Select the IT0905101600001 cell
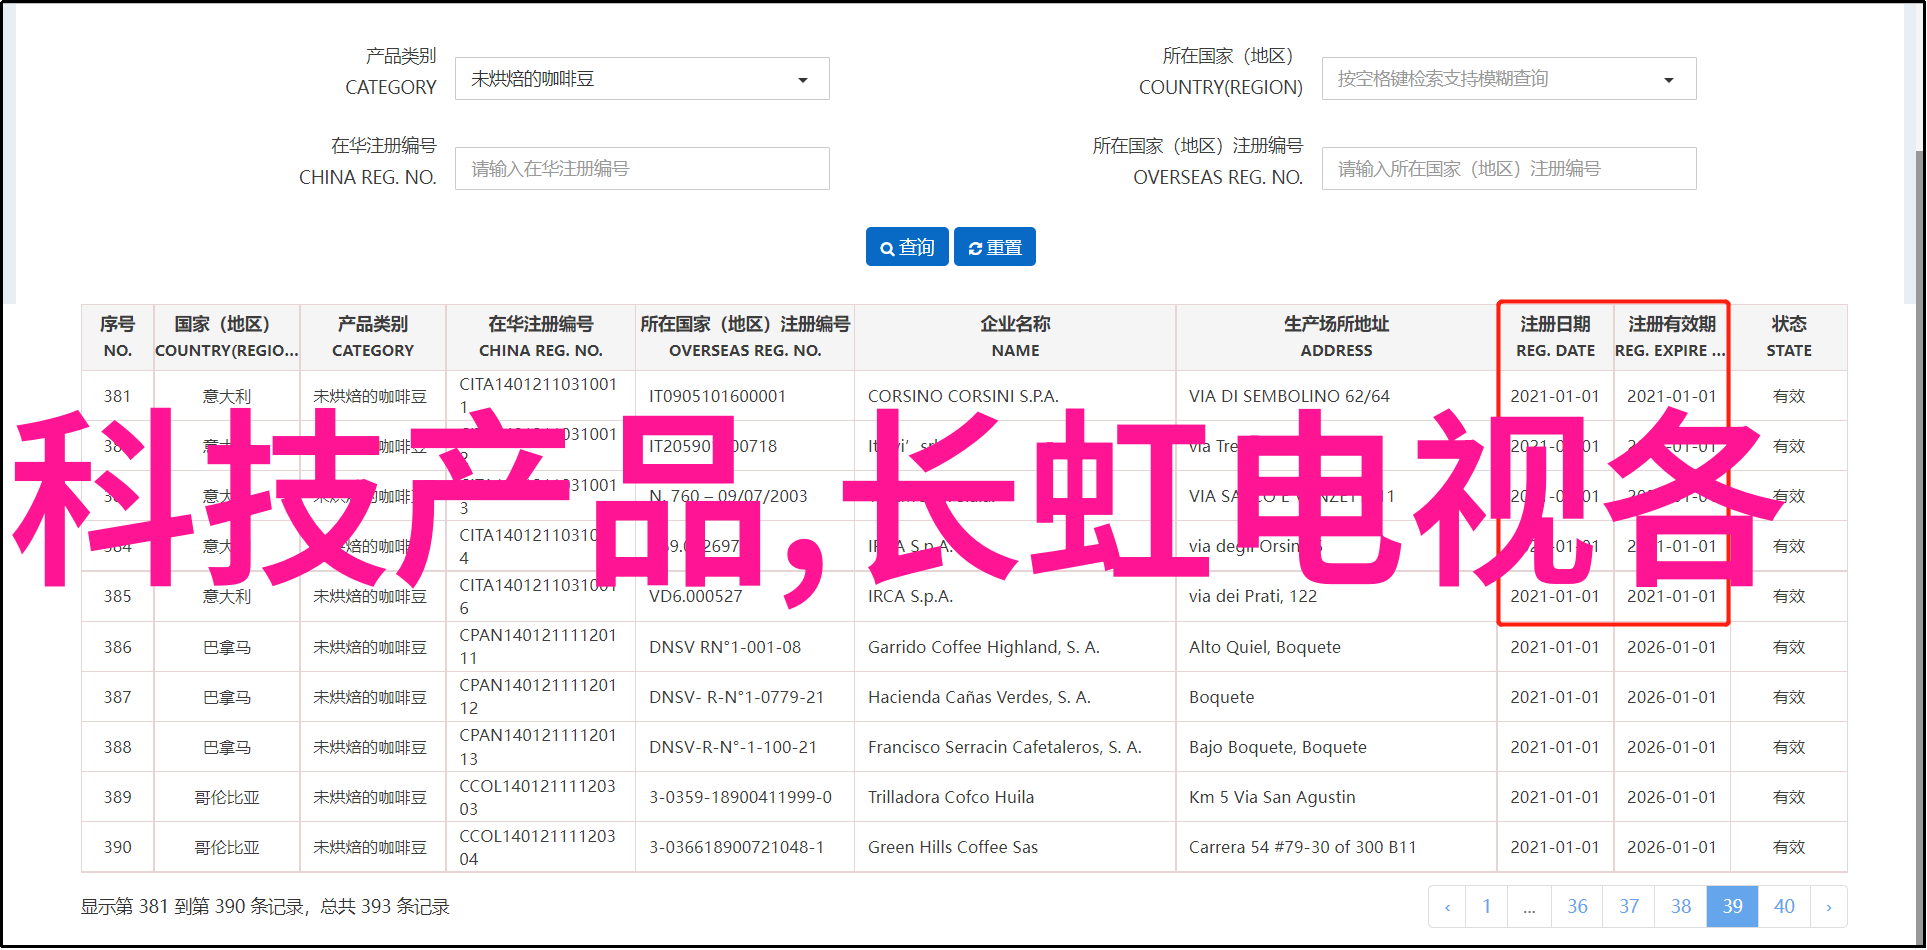1927x950 pixels. click(745, 396)
